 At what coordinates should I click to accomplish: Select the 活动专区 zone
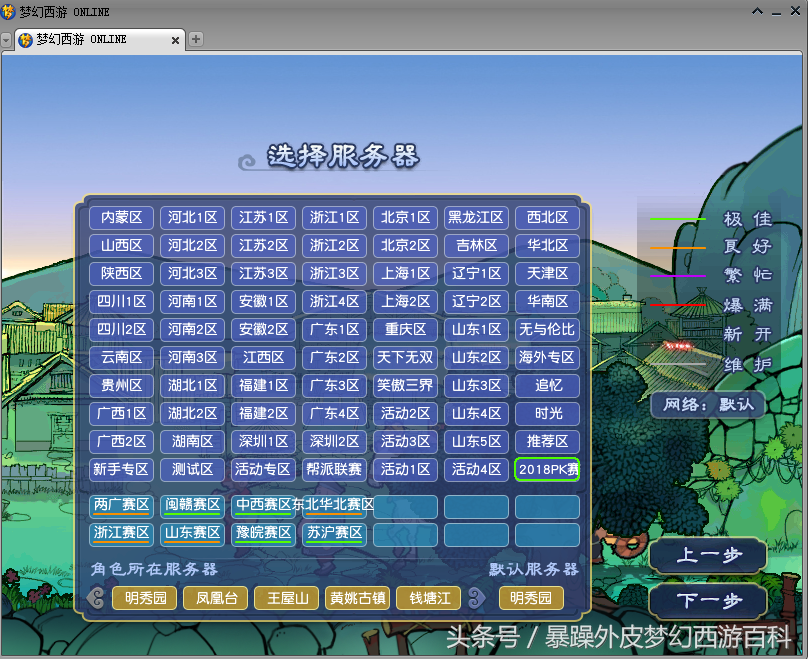pyautogui.click(x=263, y=469)
